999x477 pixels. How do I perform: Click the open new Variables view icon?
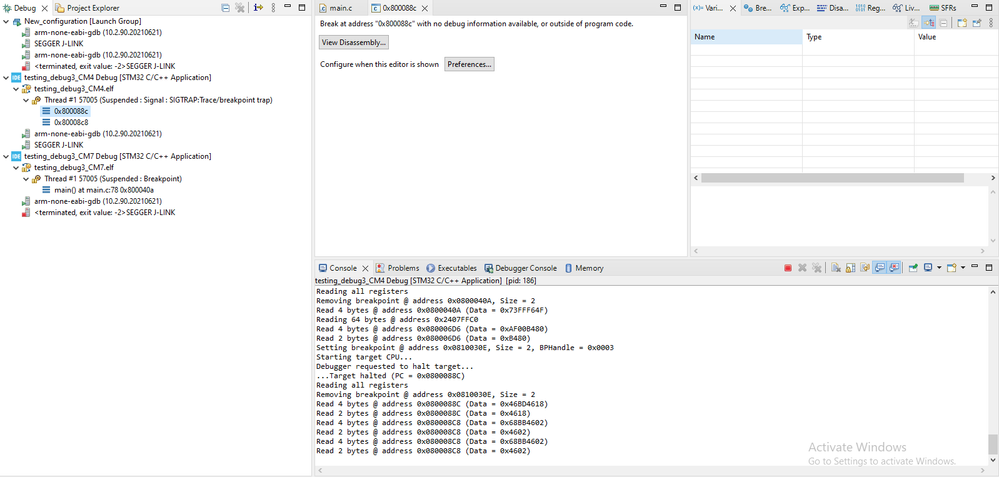pos(962,23)
